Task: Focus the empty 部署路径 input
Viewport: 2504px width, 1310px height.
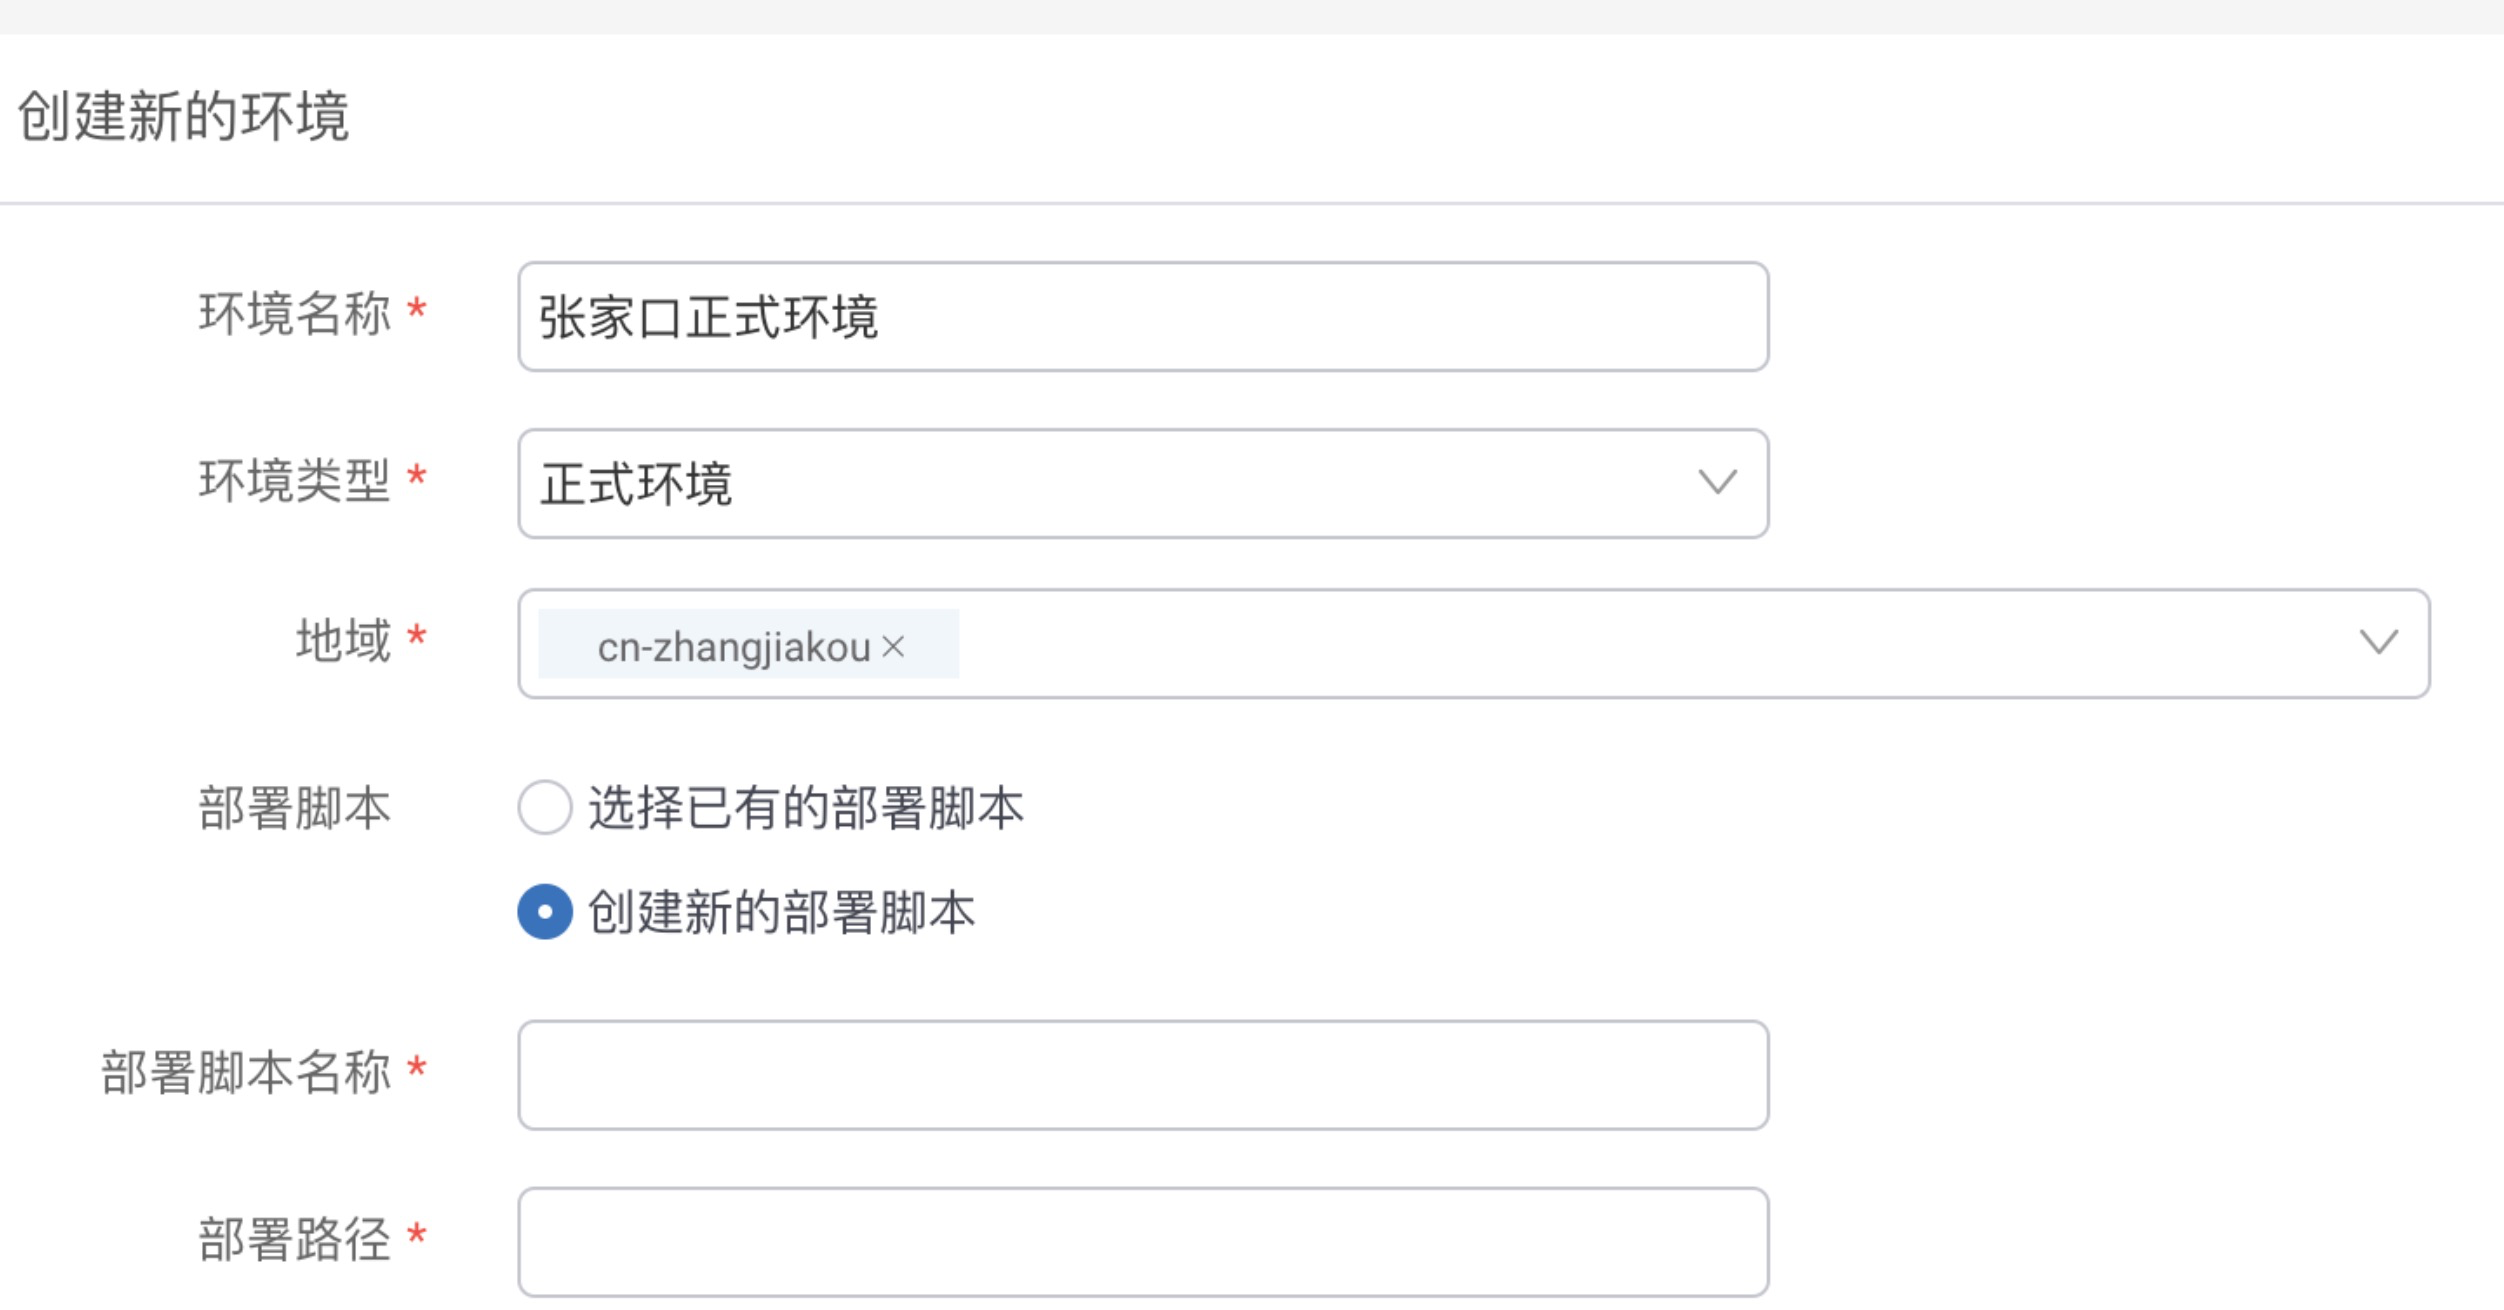Action: (1142, 1242)
